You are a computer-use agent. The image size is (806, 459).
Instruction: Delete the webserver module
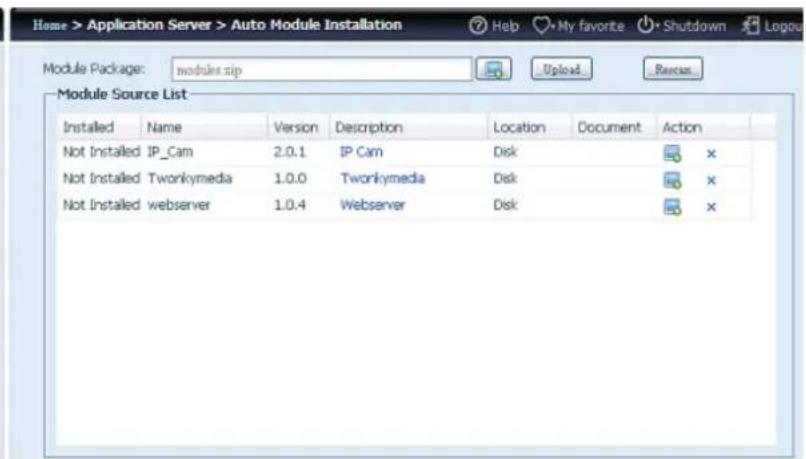point(711,207)
